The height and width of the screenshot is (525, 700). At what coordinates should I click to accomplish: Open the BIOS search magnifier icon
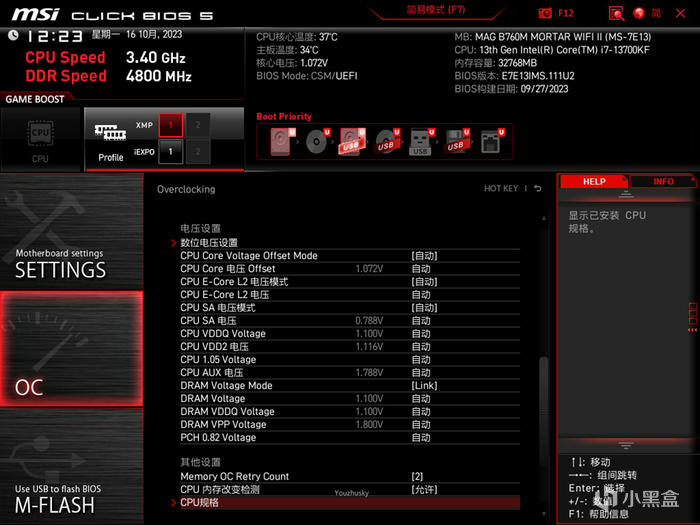click(x=616, y=13)
